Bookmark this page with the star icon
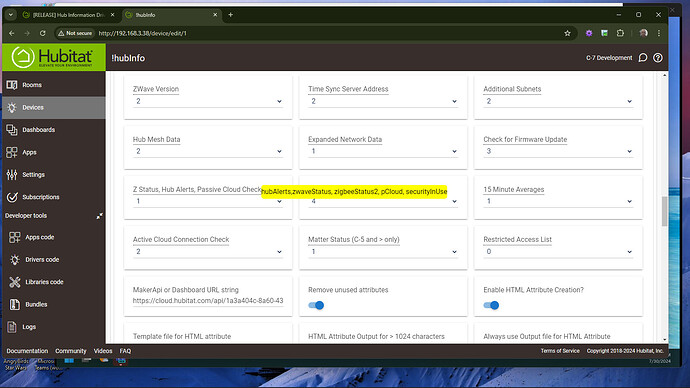Image resolution: width=690 pixels, height=388 pixels. pos(567,33)
